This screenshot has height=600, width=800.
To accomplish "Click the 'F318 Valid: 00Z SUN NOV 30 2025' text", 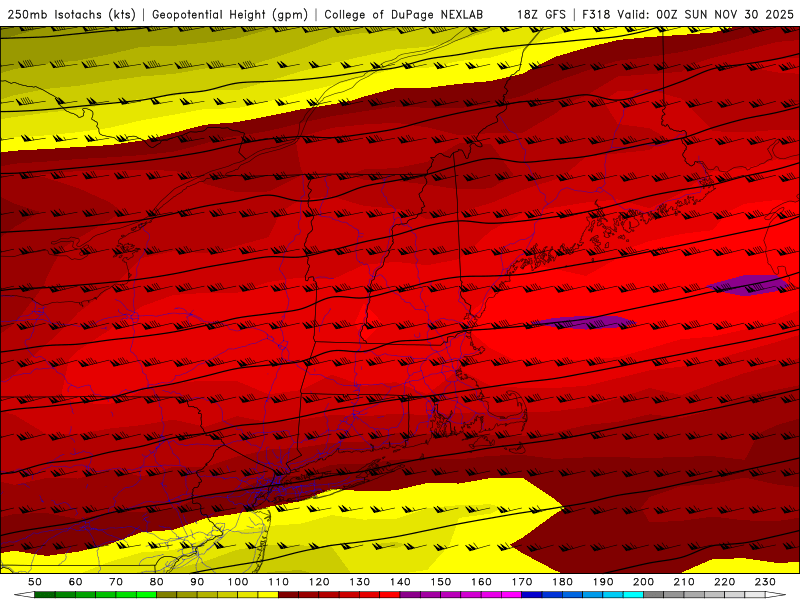I will pos(688,15).
